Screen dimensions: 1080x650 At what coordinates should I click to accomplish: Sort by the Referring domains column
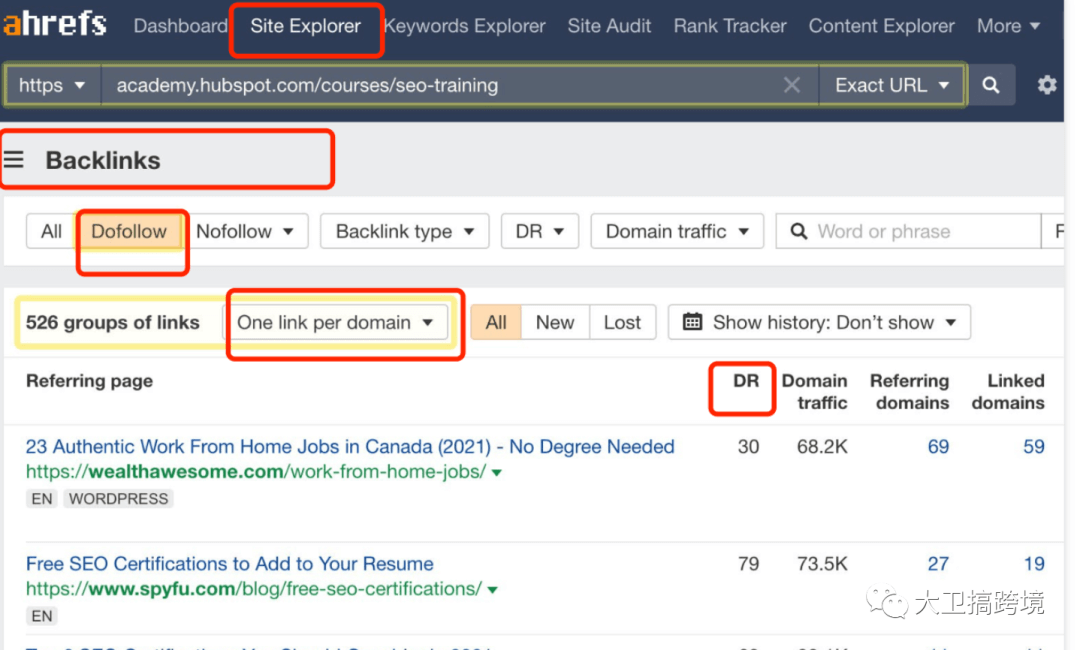point(909,392)
